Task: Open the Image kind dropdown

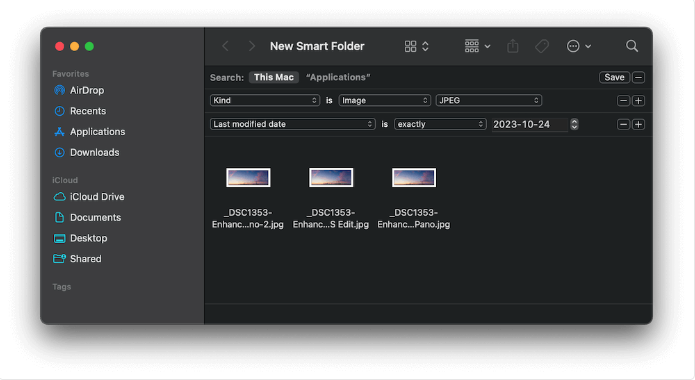Action: [x=385, y=101]
